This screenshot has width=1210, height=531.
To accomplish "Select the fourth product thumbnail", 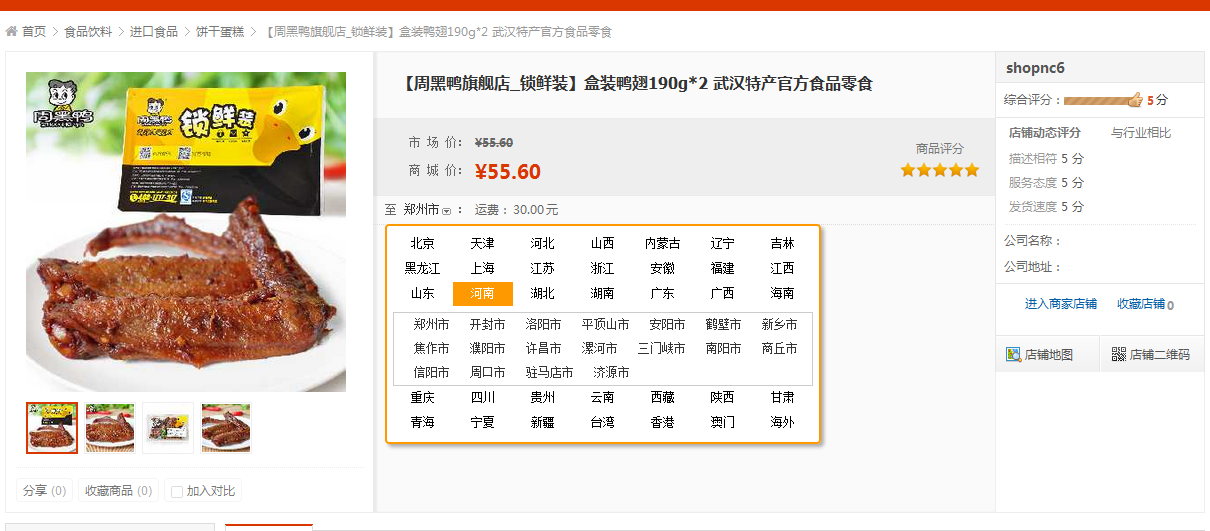I will point(226,428).
